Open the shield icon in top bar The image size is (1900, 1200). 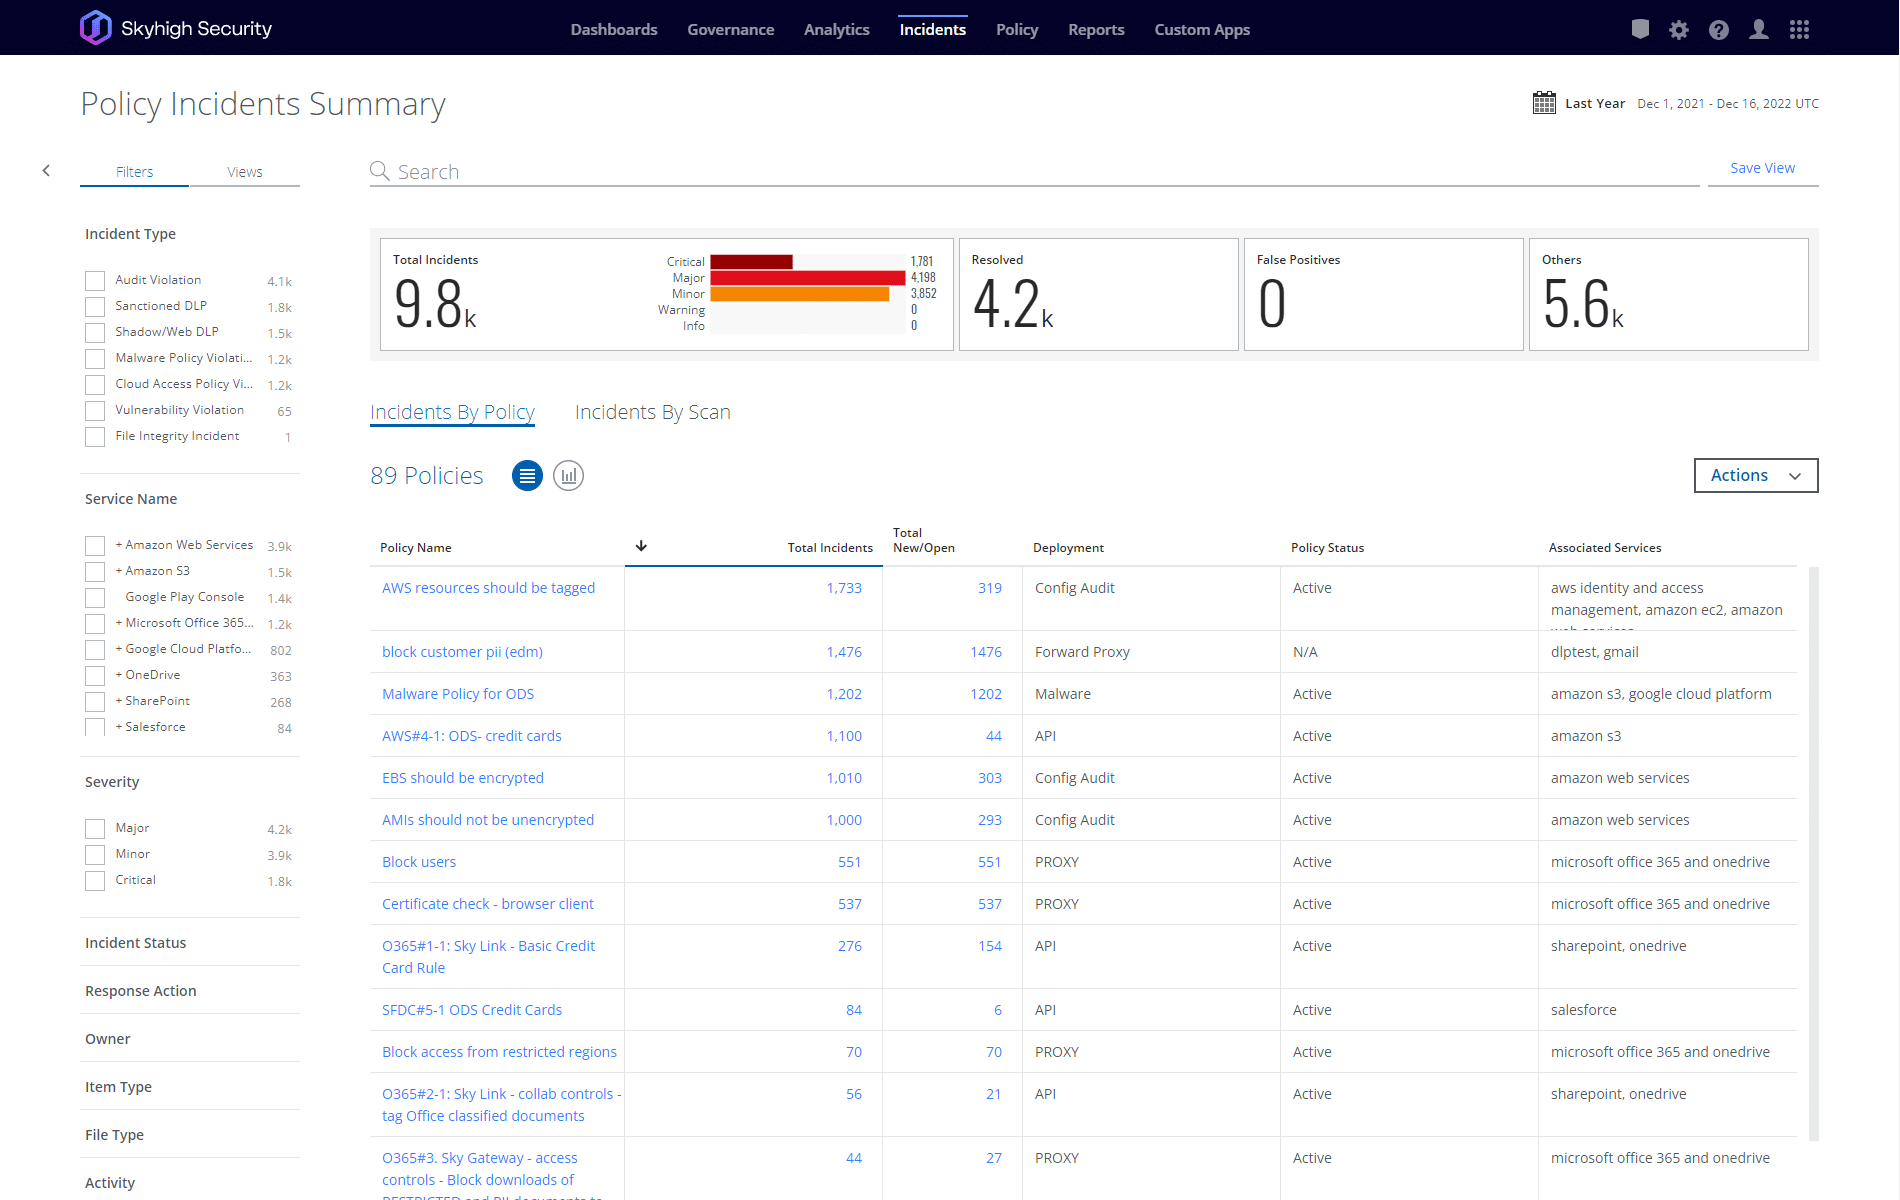click(1640, 30)
